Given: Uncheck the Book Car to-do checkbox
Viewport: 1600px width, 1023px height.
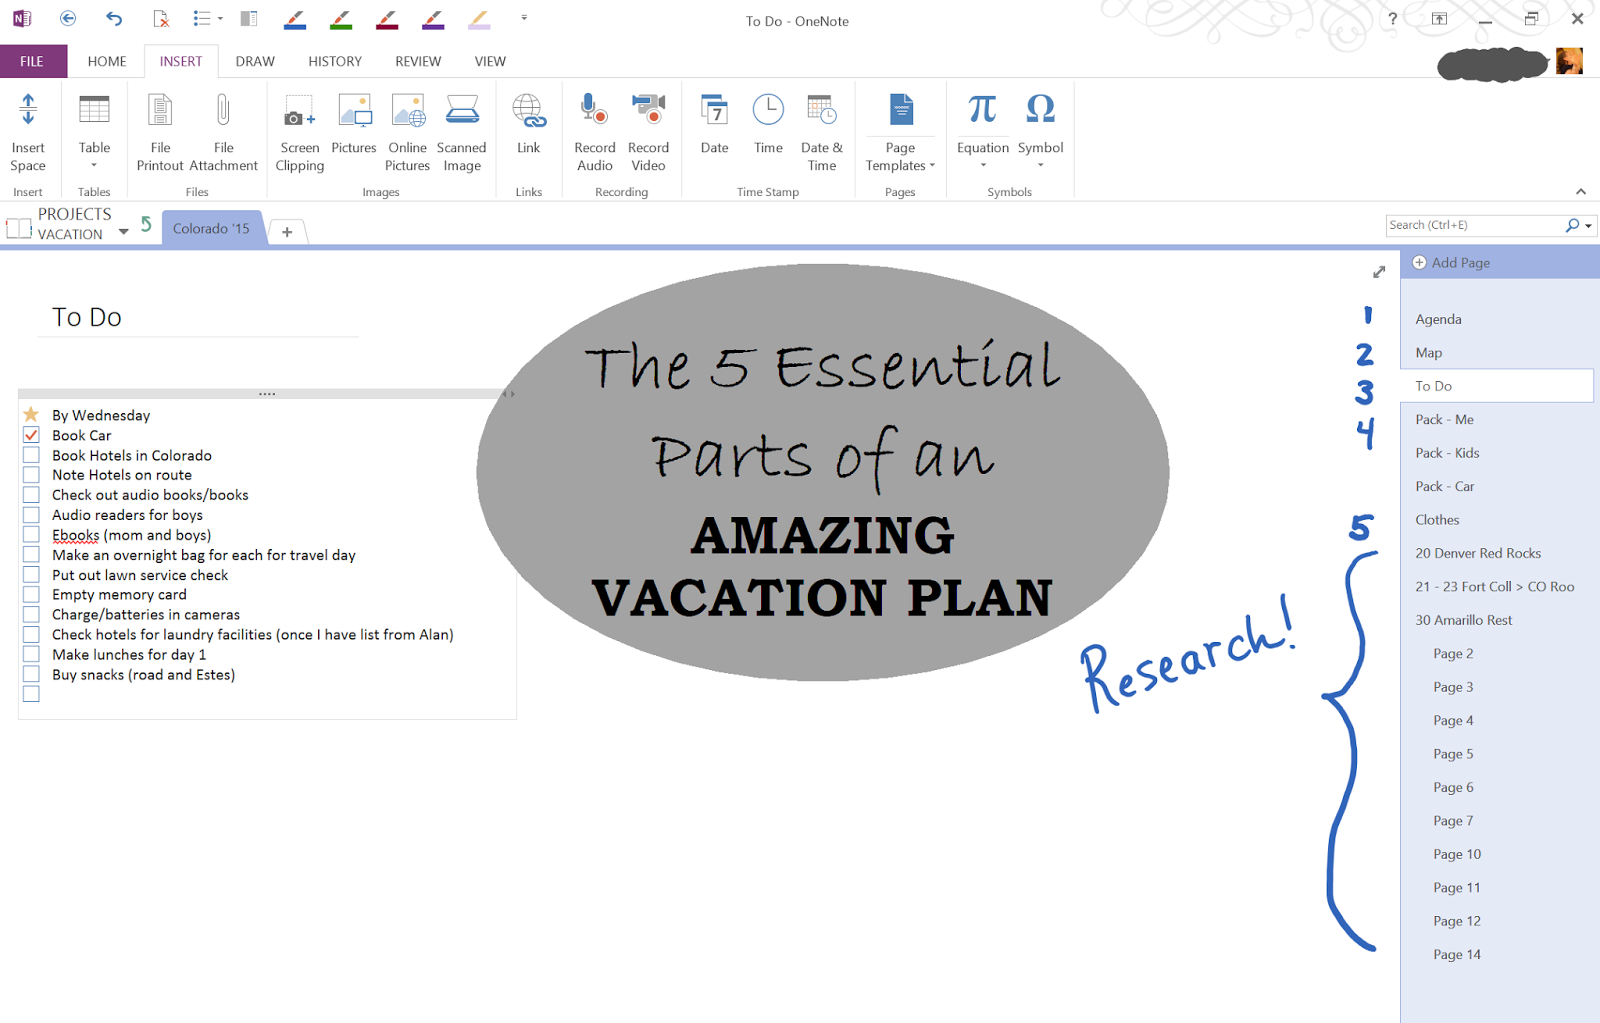Looking at the screenshot, I should click(31, 435).
